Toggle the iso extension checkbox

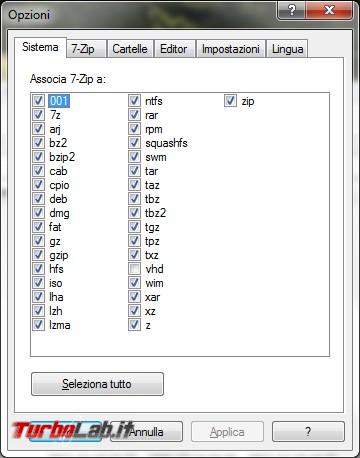tap(38, 283)
